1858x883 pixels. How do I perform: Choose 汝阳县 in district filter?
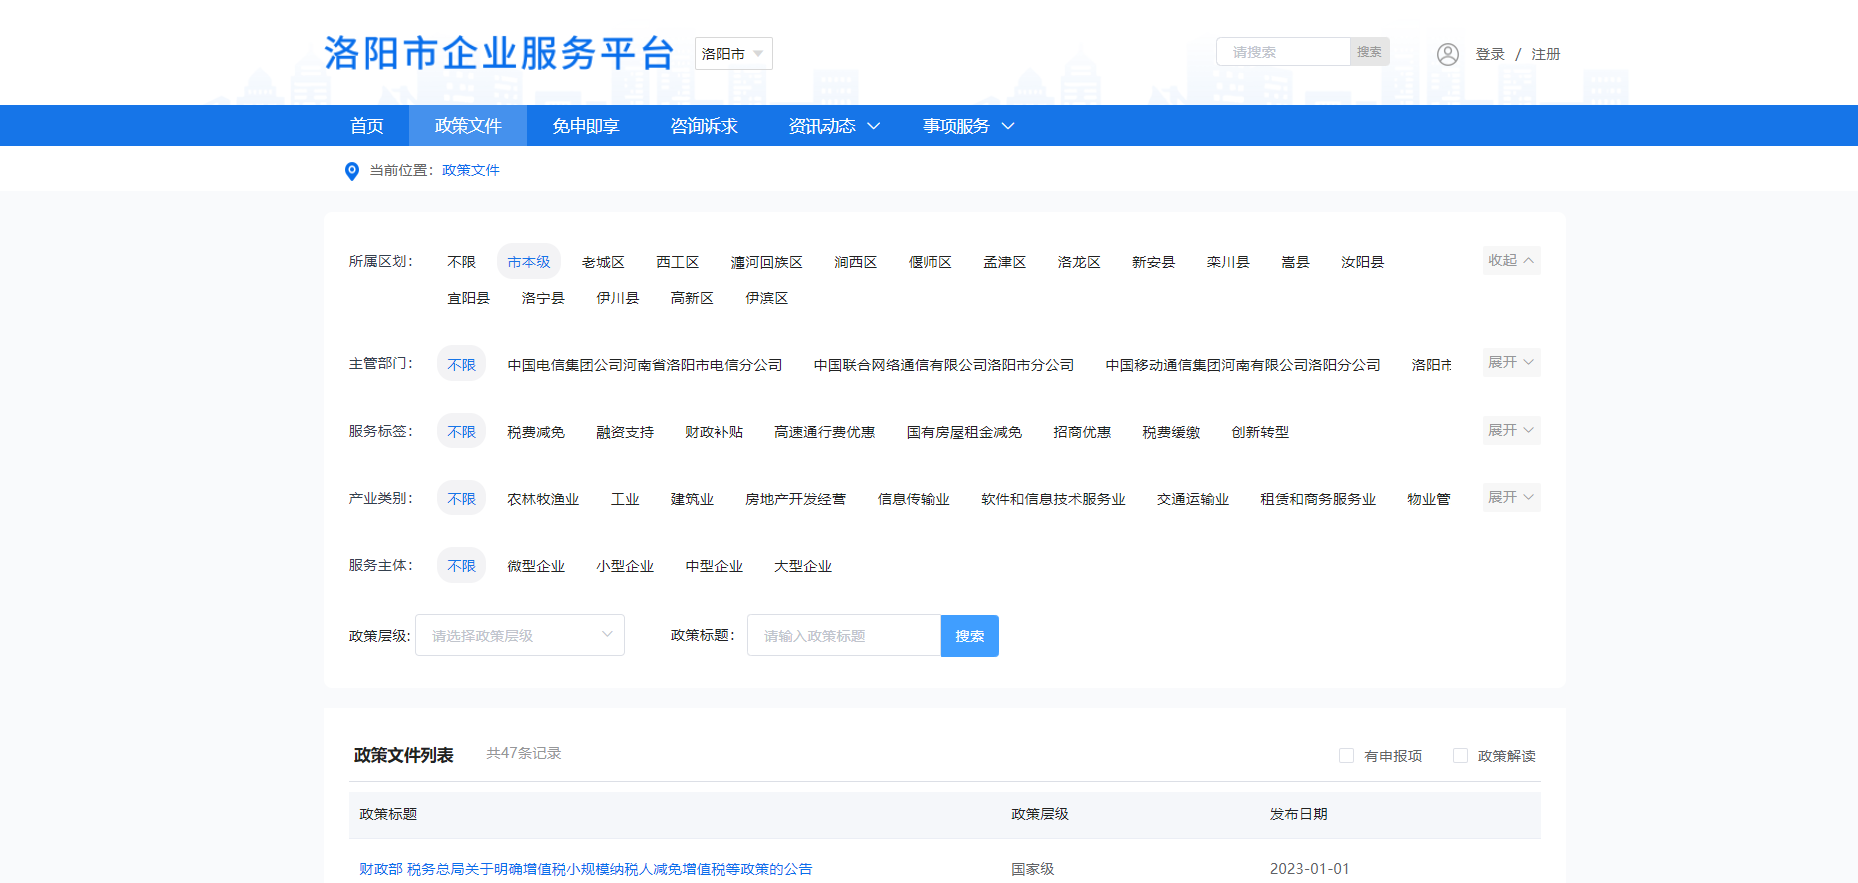[x=1362, y=262]
